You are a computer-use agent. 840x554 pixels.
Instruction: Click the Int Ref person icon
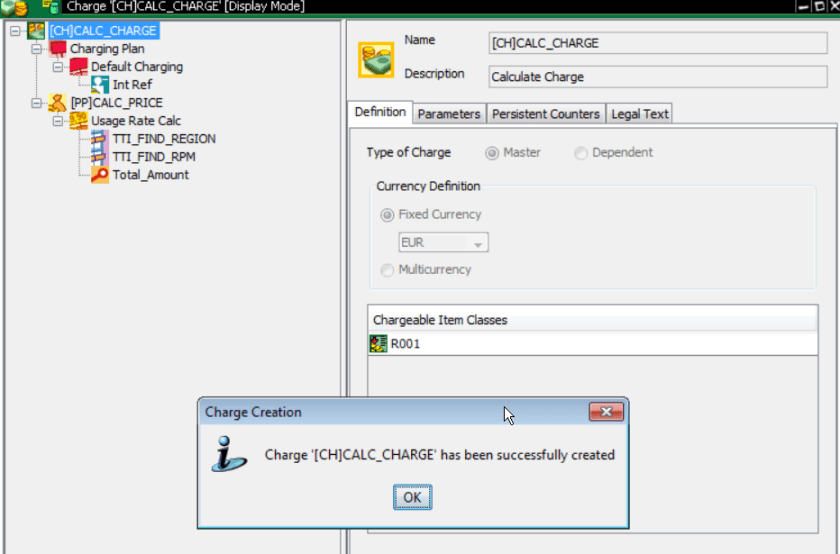[100, 85]
